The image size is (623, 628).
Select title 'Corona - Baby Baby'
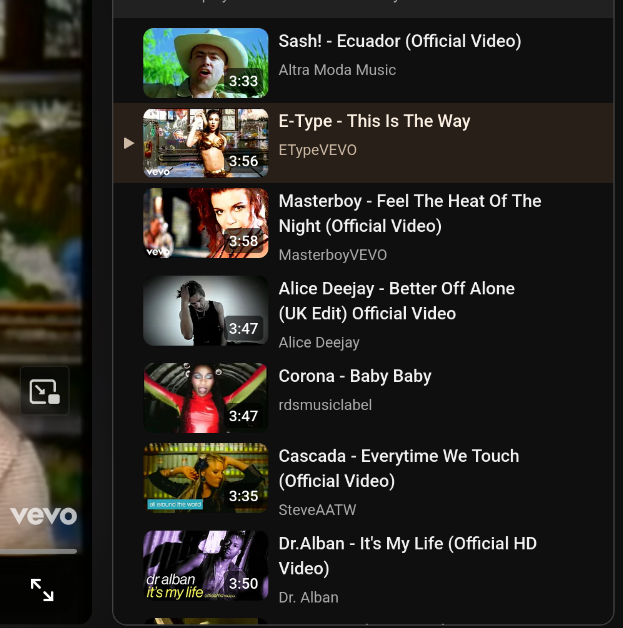pos(355,376)
